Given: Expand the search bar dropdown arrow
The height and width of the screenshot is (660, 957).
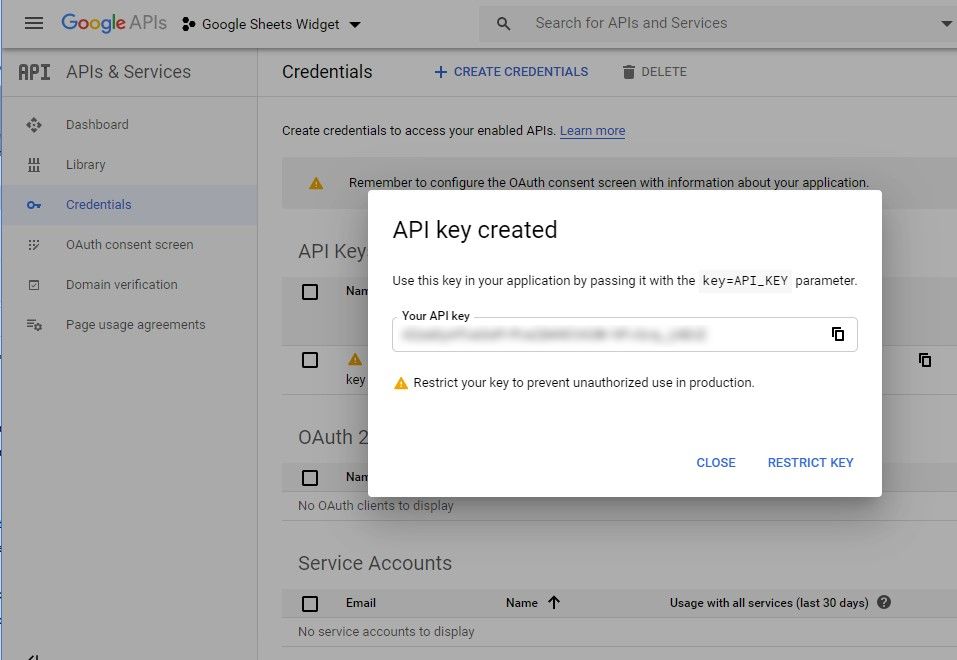Looking at the screenshot, I should (x=946, y=24).
